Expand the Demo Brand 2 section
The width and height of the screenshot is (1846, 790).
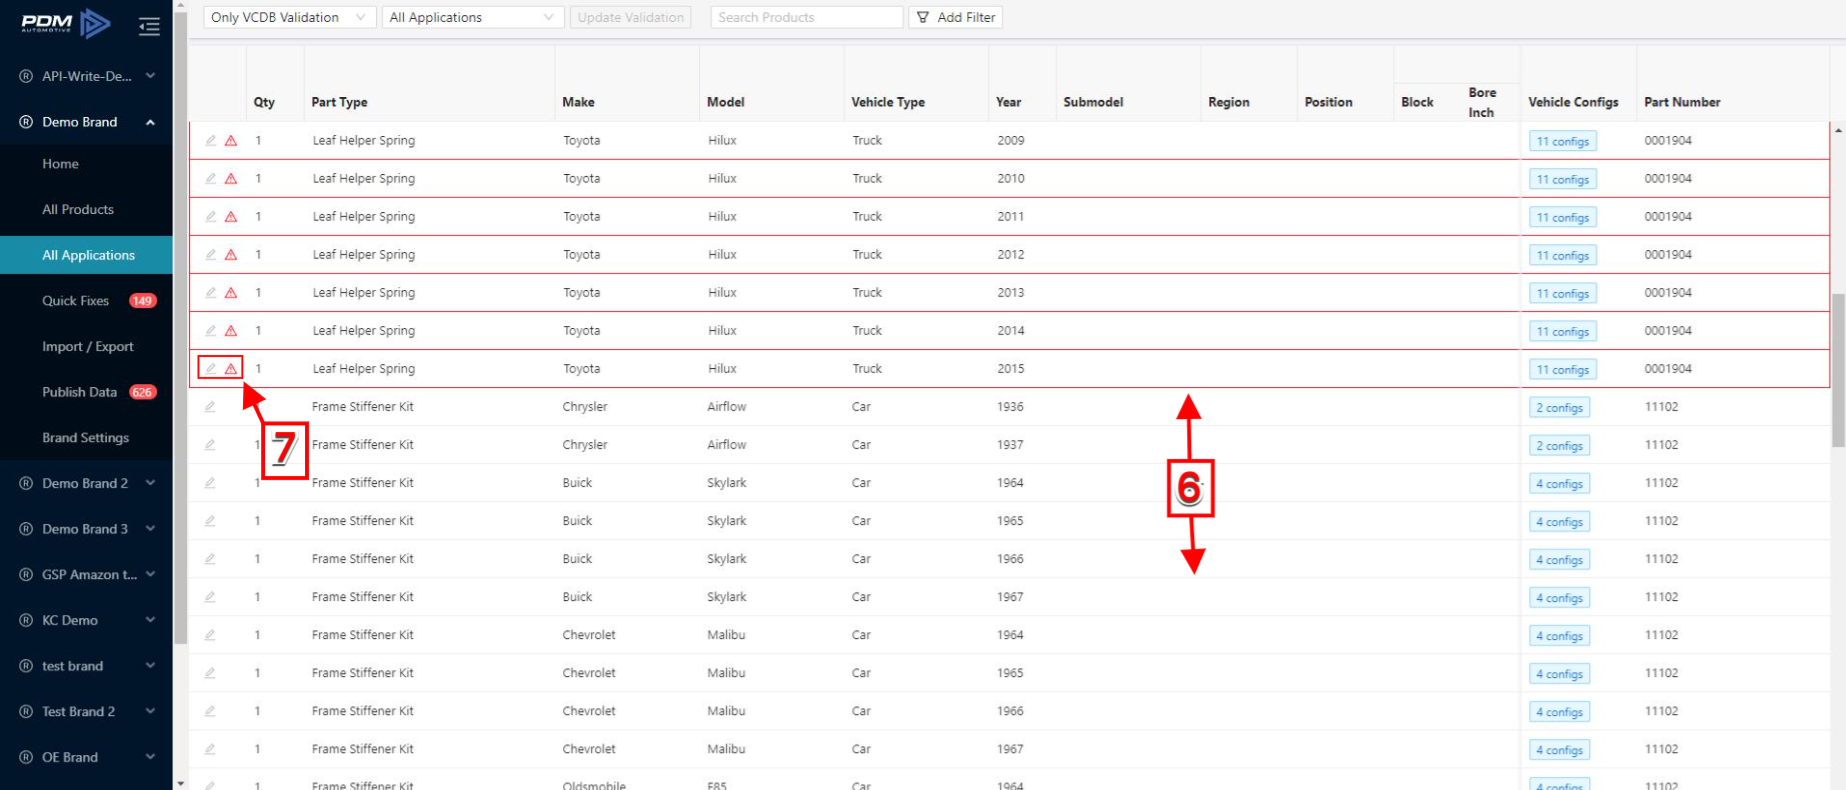[x=150, y=483]
